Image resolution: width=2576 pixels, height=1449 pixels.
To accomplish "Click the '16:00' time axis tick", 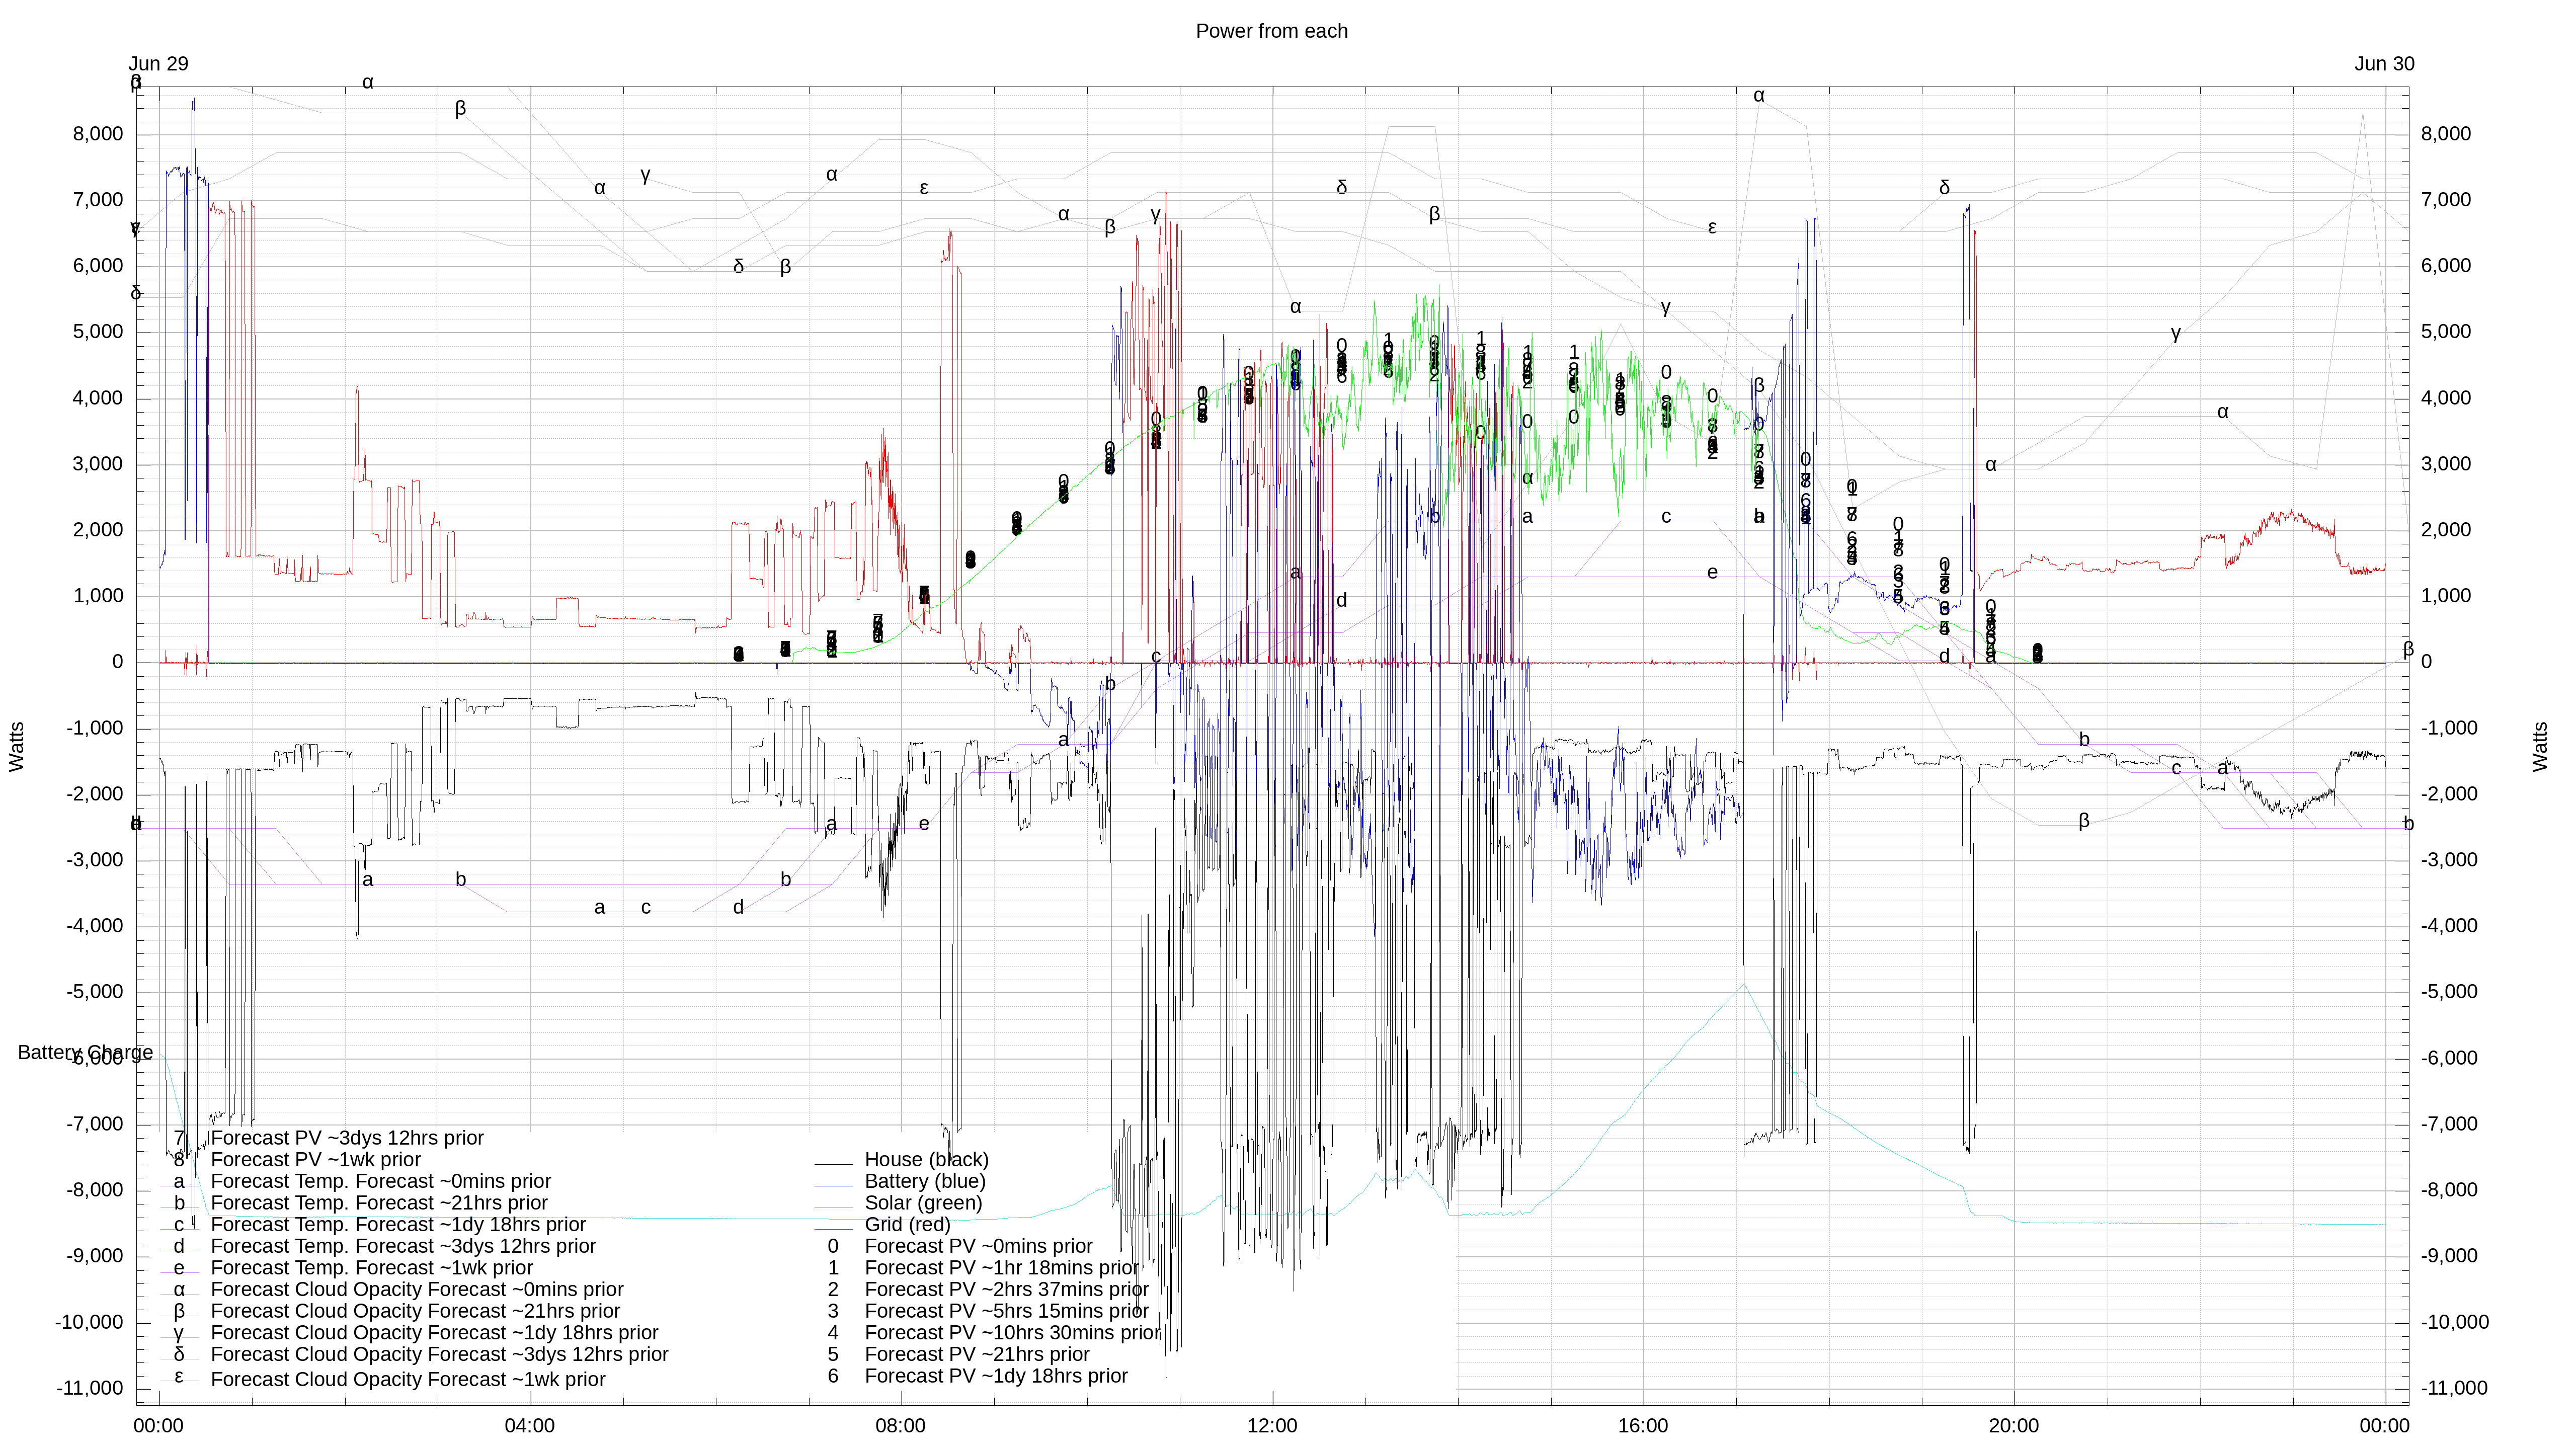I will [1642, 1426].
